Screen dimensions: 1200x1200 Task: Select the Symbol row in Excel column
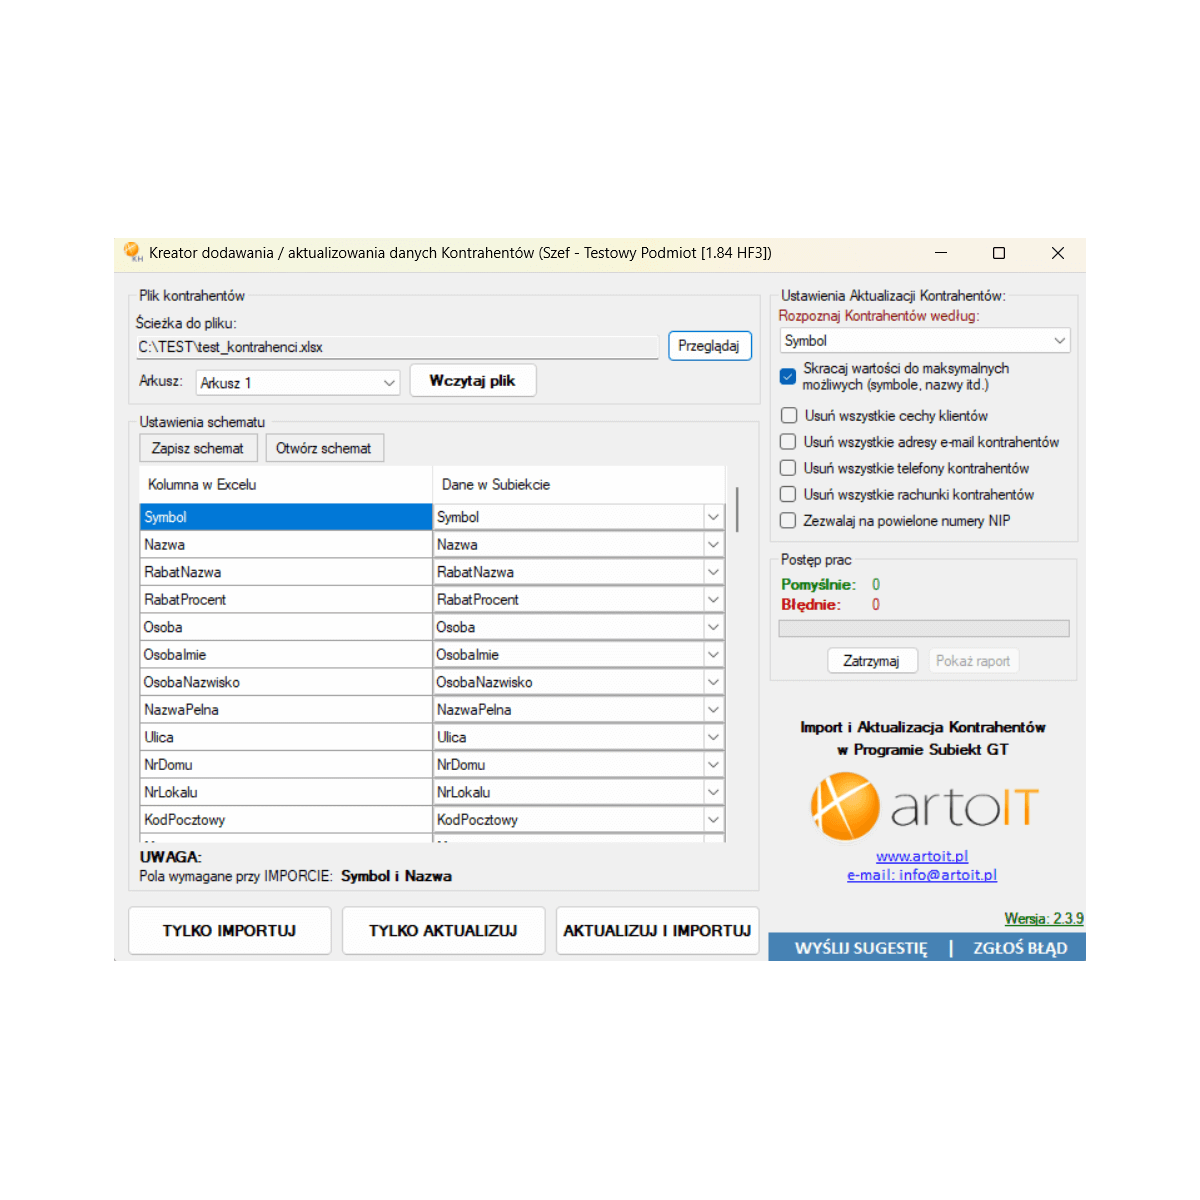tap(285, 517)
